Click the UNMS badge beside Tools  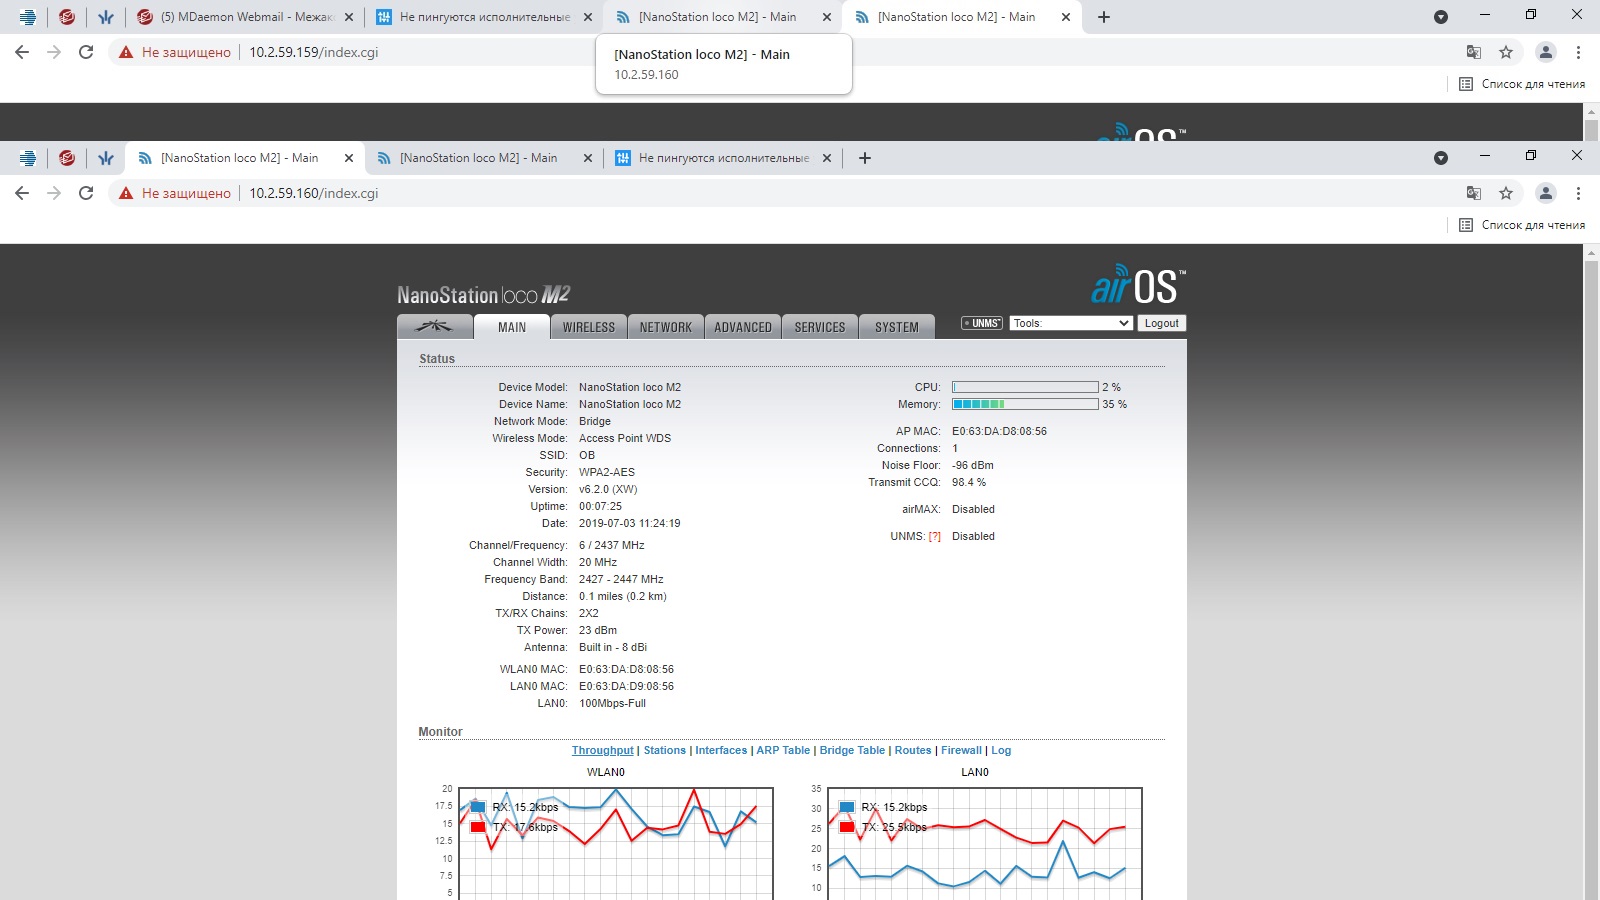point(982,323)
